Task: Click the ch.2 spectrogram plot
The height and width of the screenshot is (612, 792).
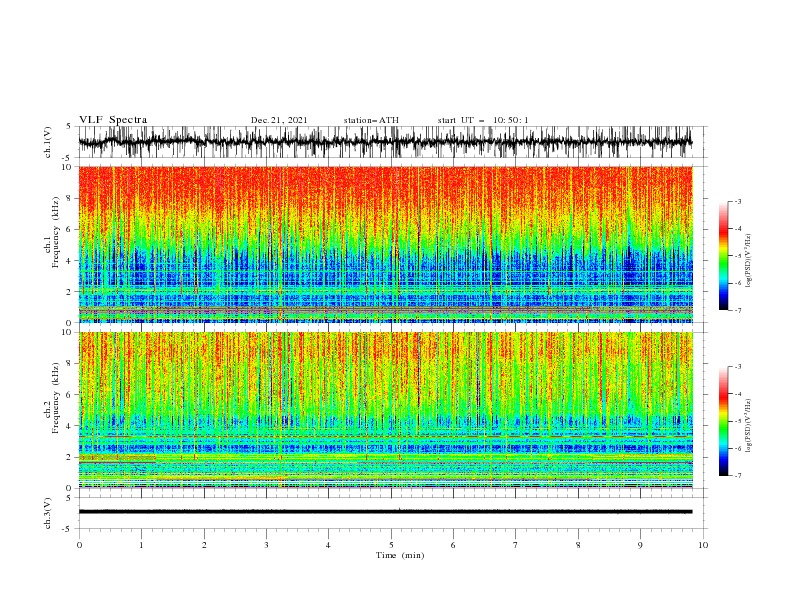Action: click(x=385, y=410)
